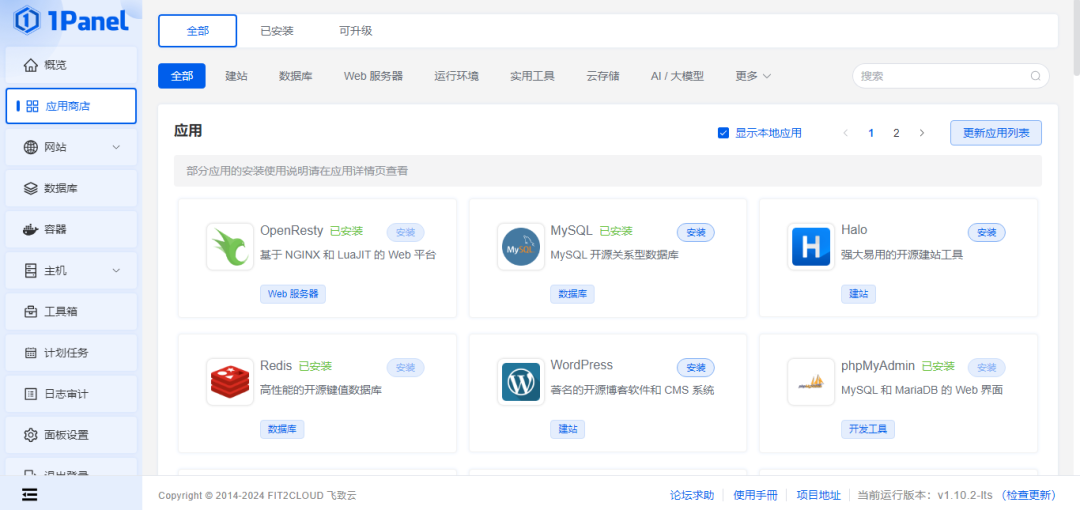The image size is (1080, 510).
Task: Open the 更多 category dropdown
Action: click(753, 76)
